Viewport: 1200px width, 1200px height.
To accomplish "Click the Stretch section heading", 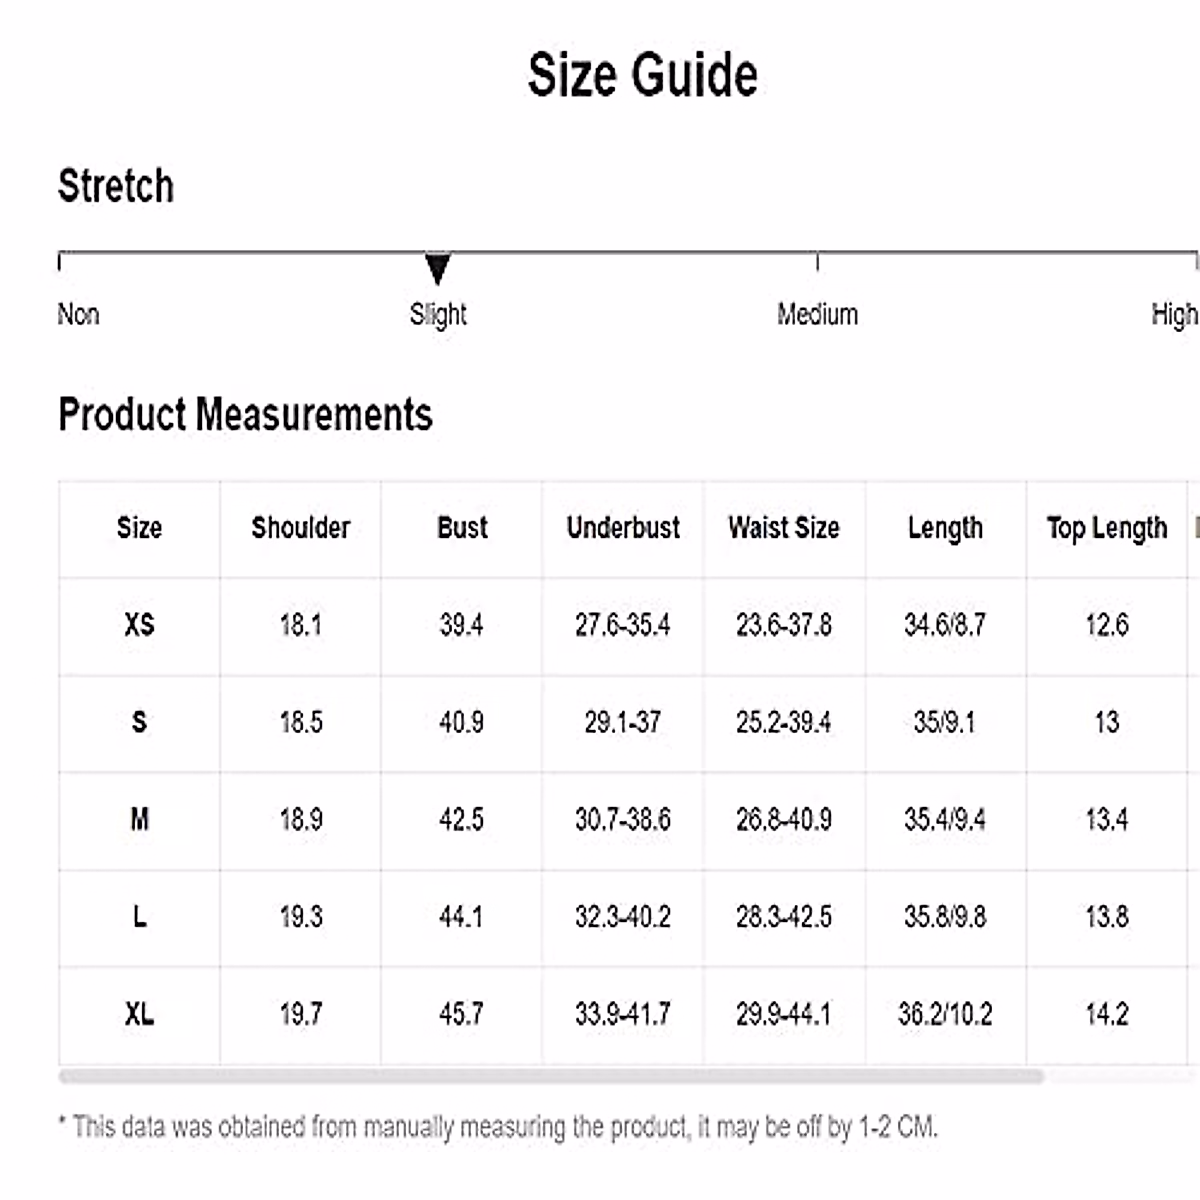I will 116,186.
